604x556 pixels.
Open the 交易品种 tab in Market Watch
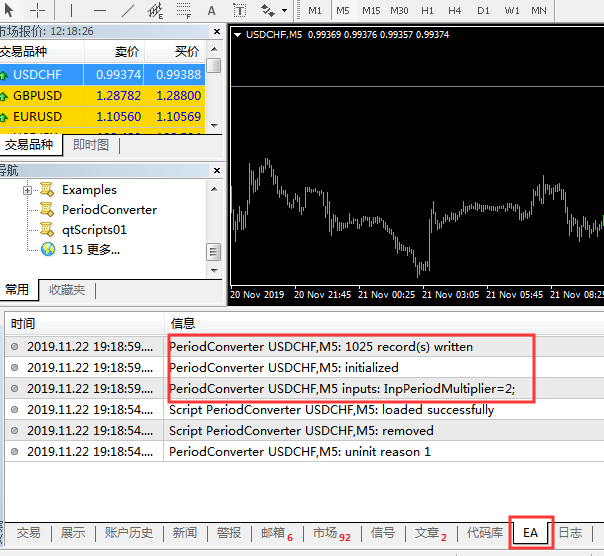coord(29,145)
